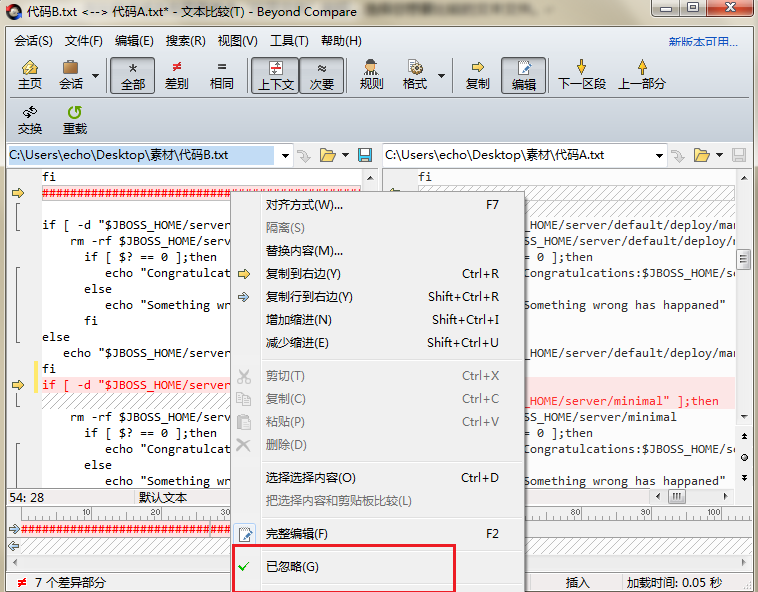758x592 pixels.
Task: Open the 会话 sessions briefcase icon
Action: coord(71,75)
